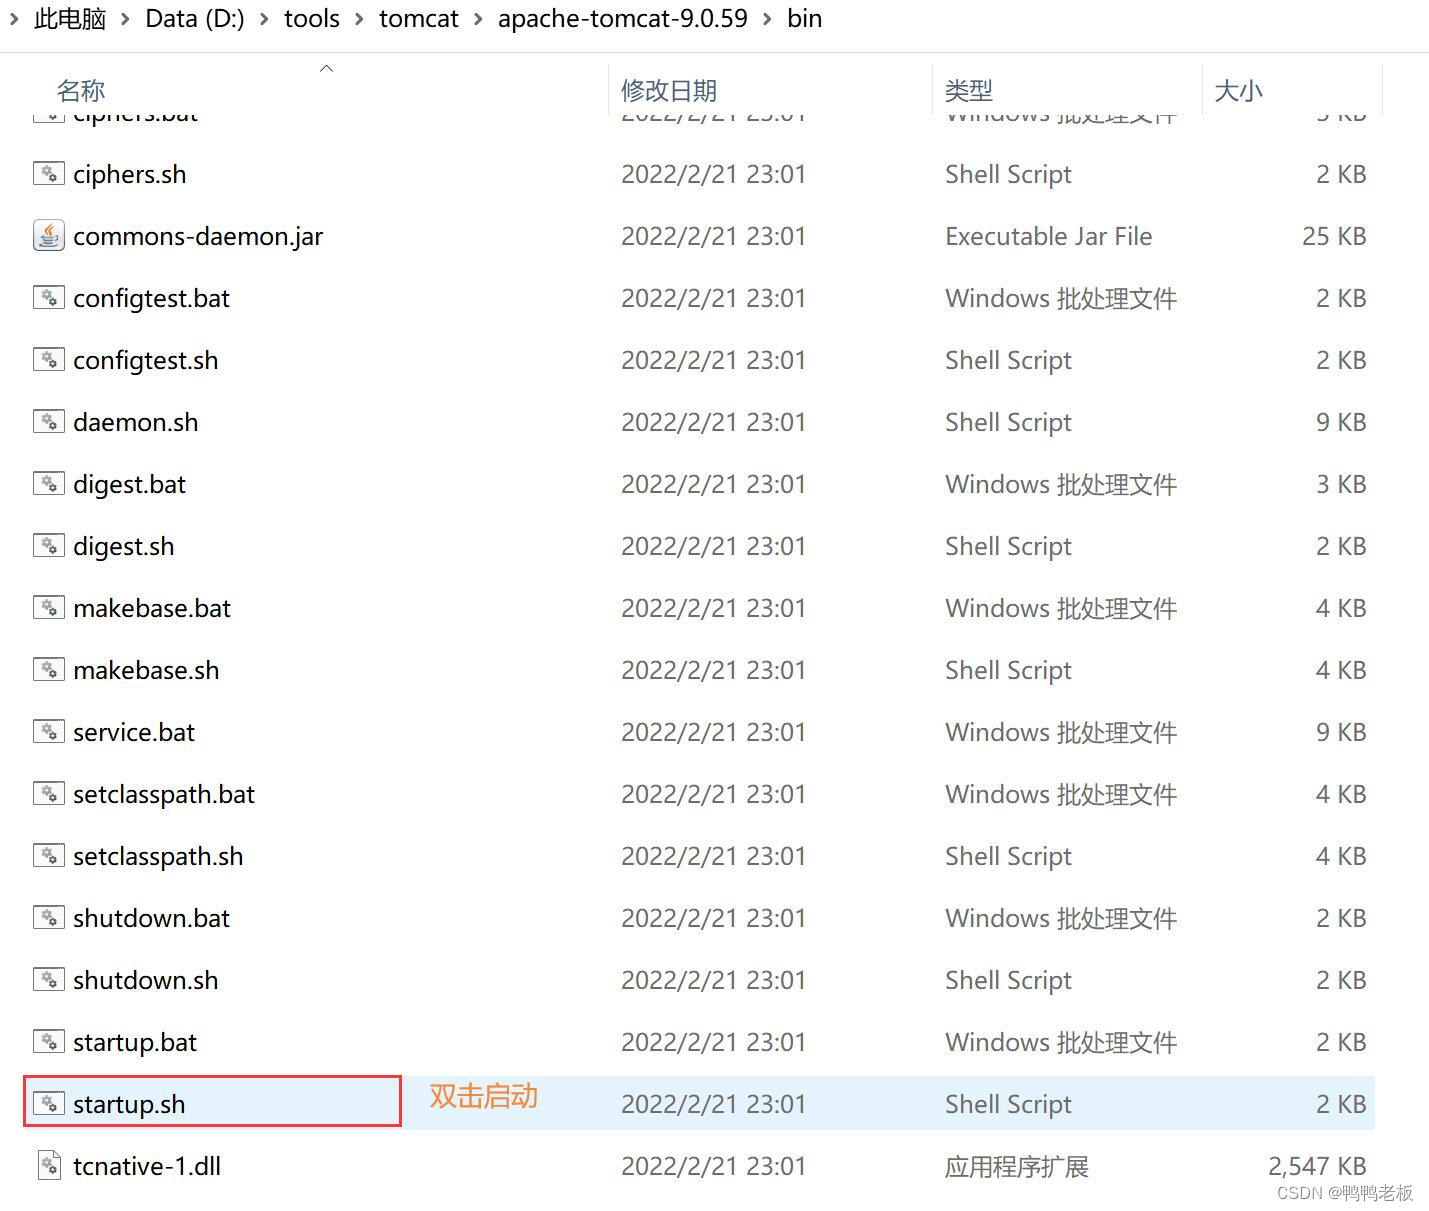Click the shutdown.bat batch file icon
This screenshot has height=1211, width=1429.
coord(48,917)
